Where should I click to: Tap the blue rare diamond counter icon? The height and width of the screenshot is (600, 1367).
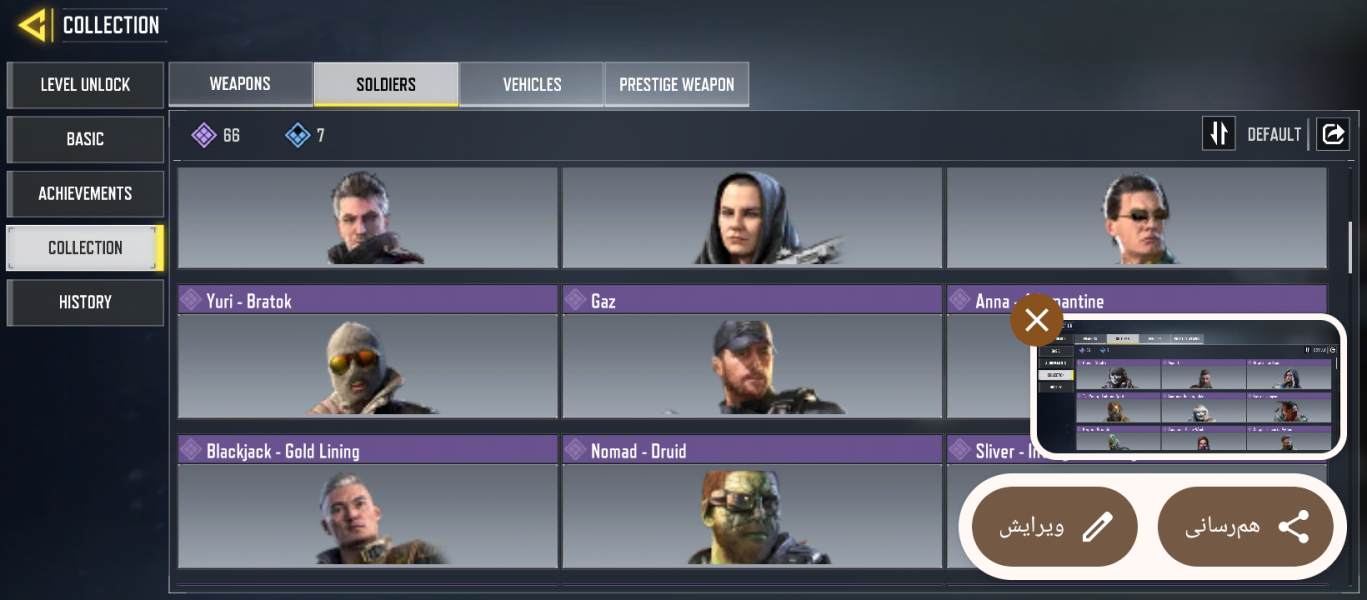tap(298, 135)
